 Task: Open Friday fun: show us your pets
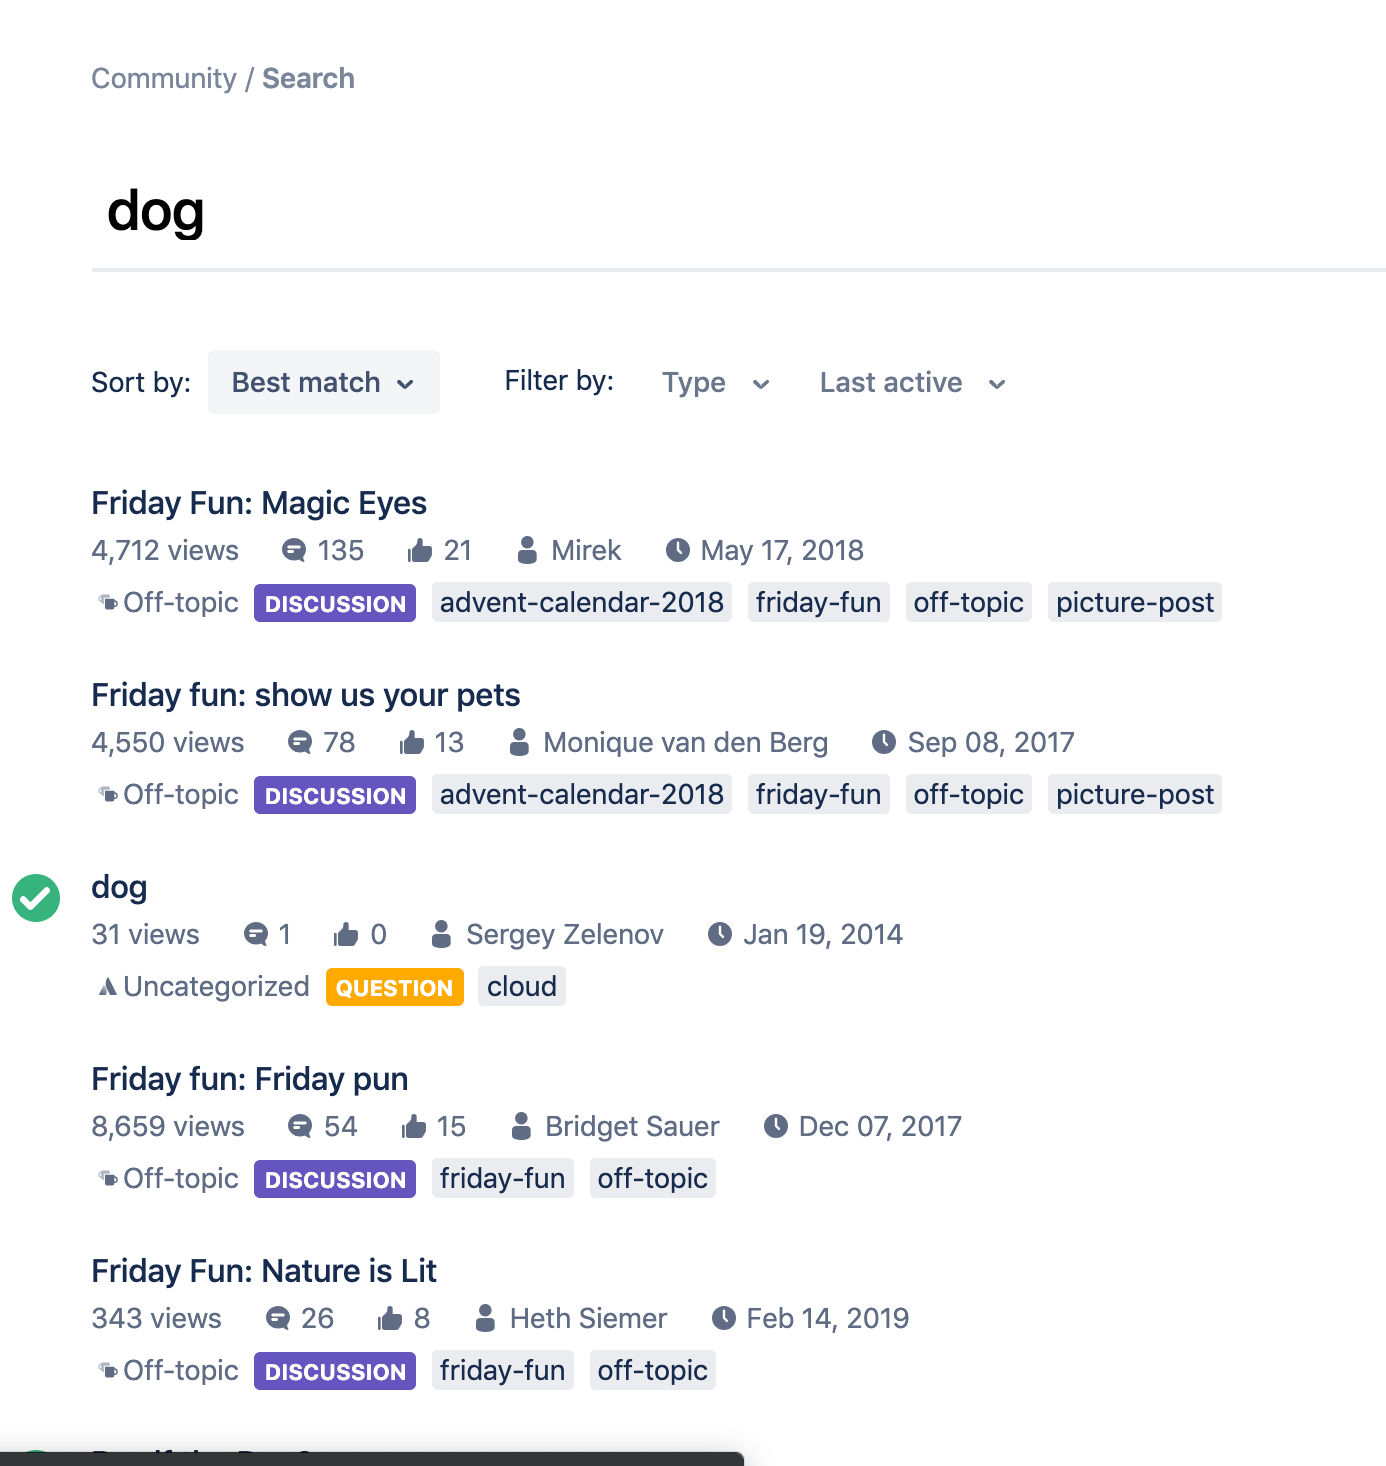(306, 695)
